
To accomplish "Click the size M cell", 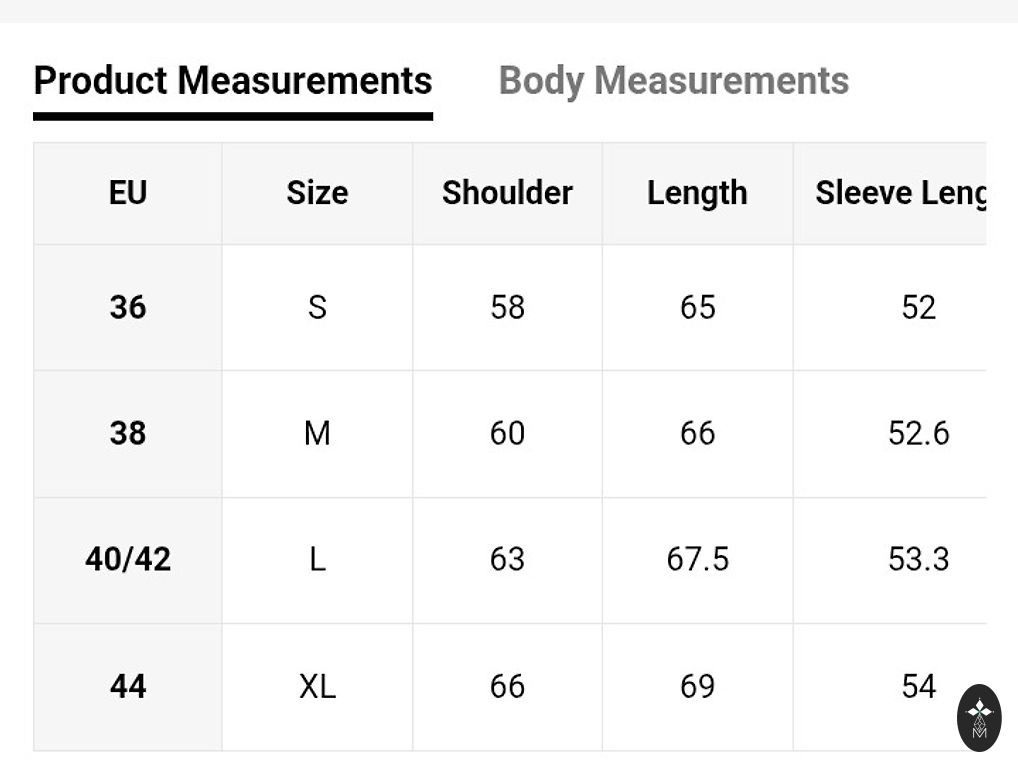I will pos(317,433).
